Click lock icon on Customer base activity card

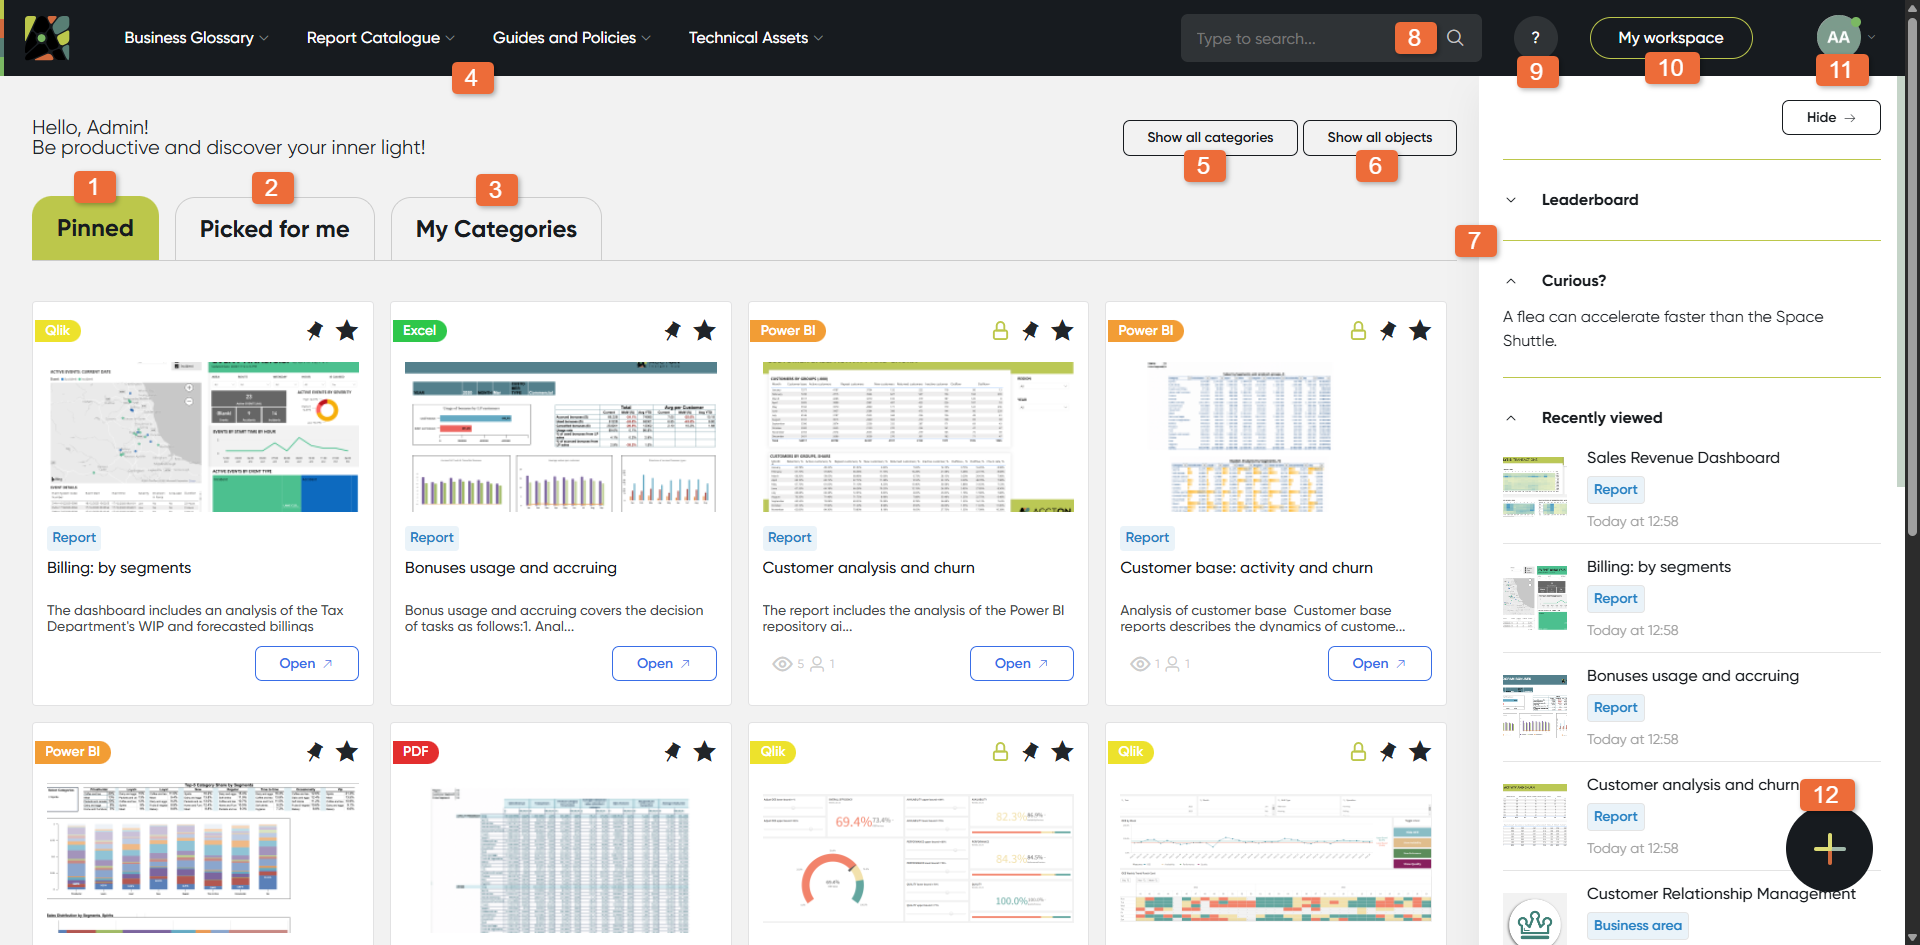point(1358,331)
